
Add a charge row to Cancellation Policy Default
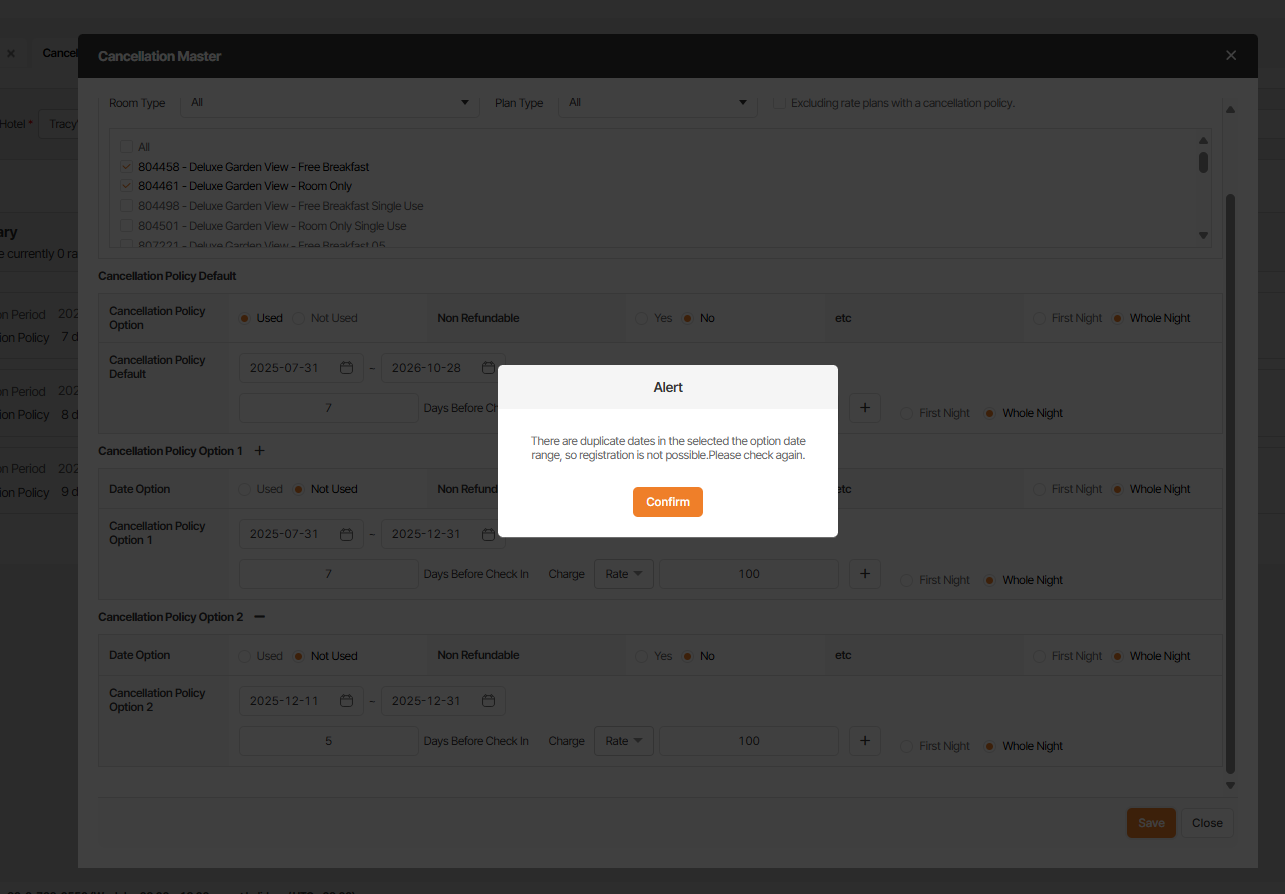pos(865,408)
